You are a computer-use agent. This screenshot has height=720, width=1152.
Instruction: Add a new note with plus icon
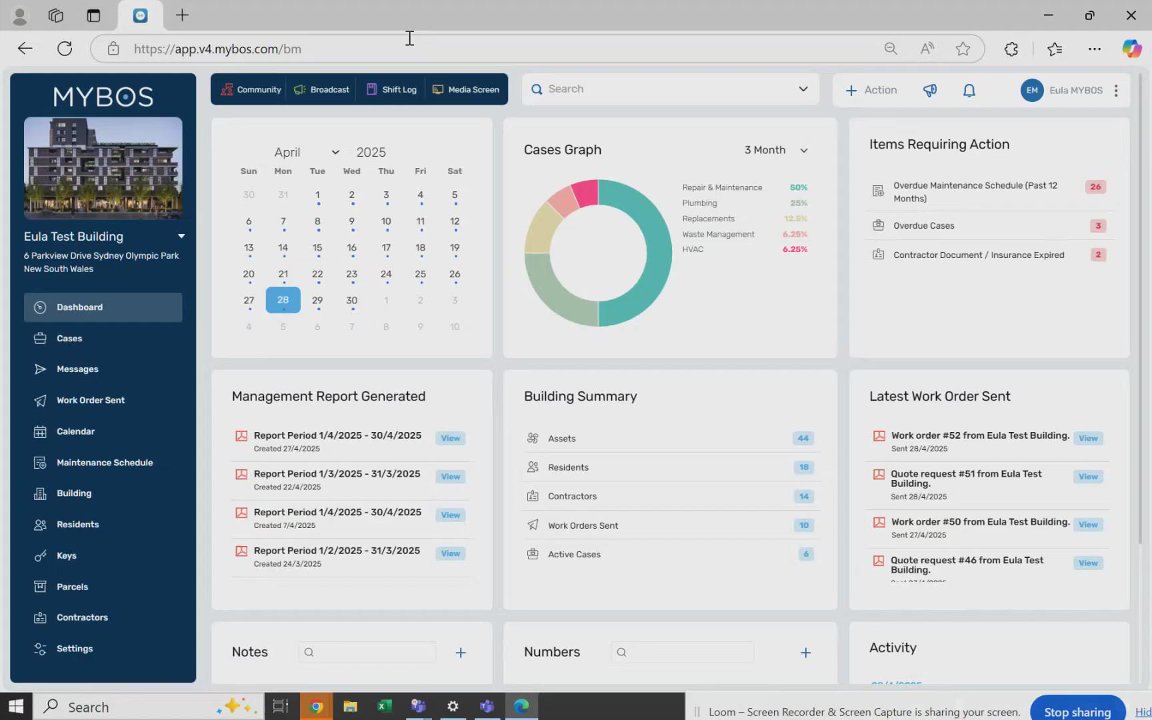pos(461,652)
